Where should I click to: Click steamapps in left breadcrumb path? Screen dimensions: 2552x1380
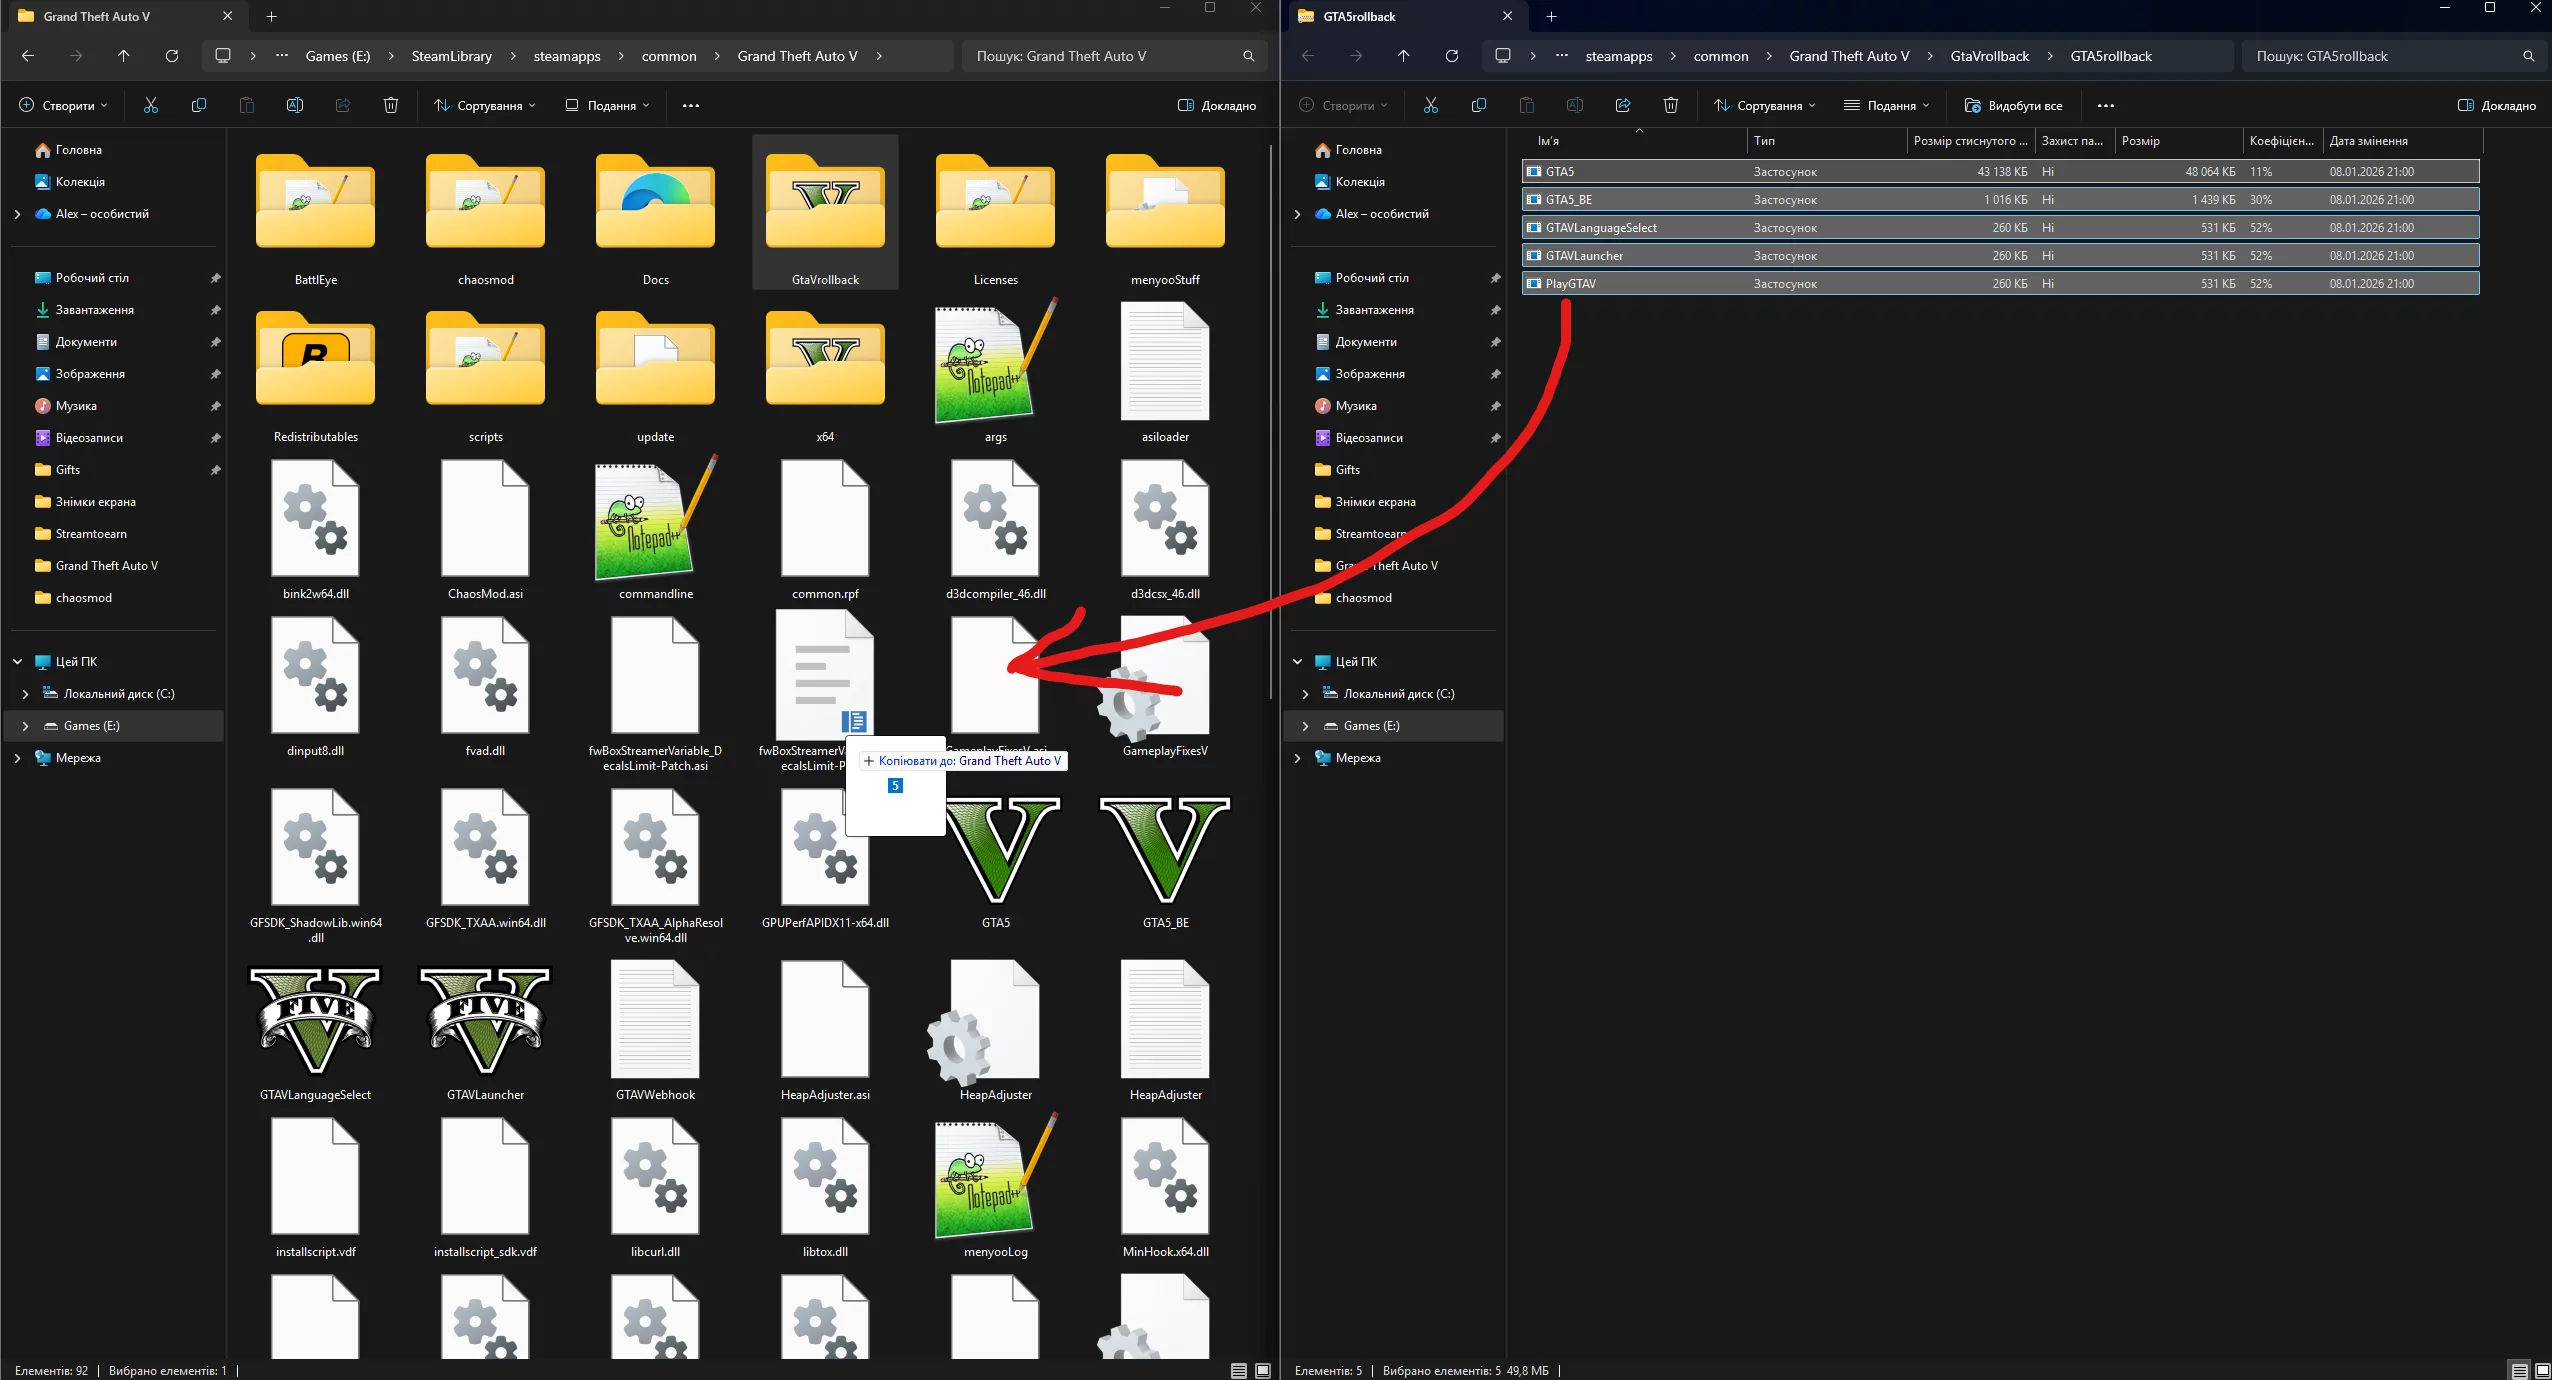(x=566, y=56)
